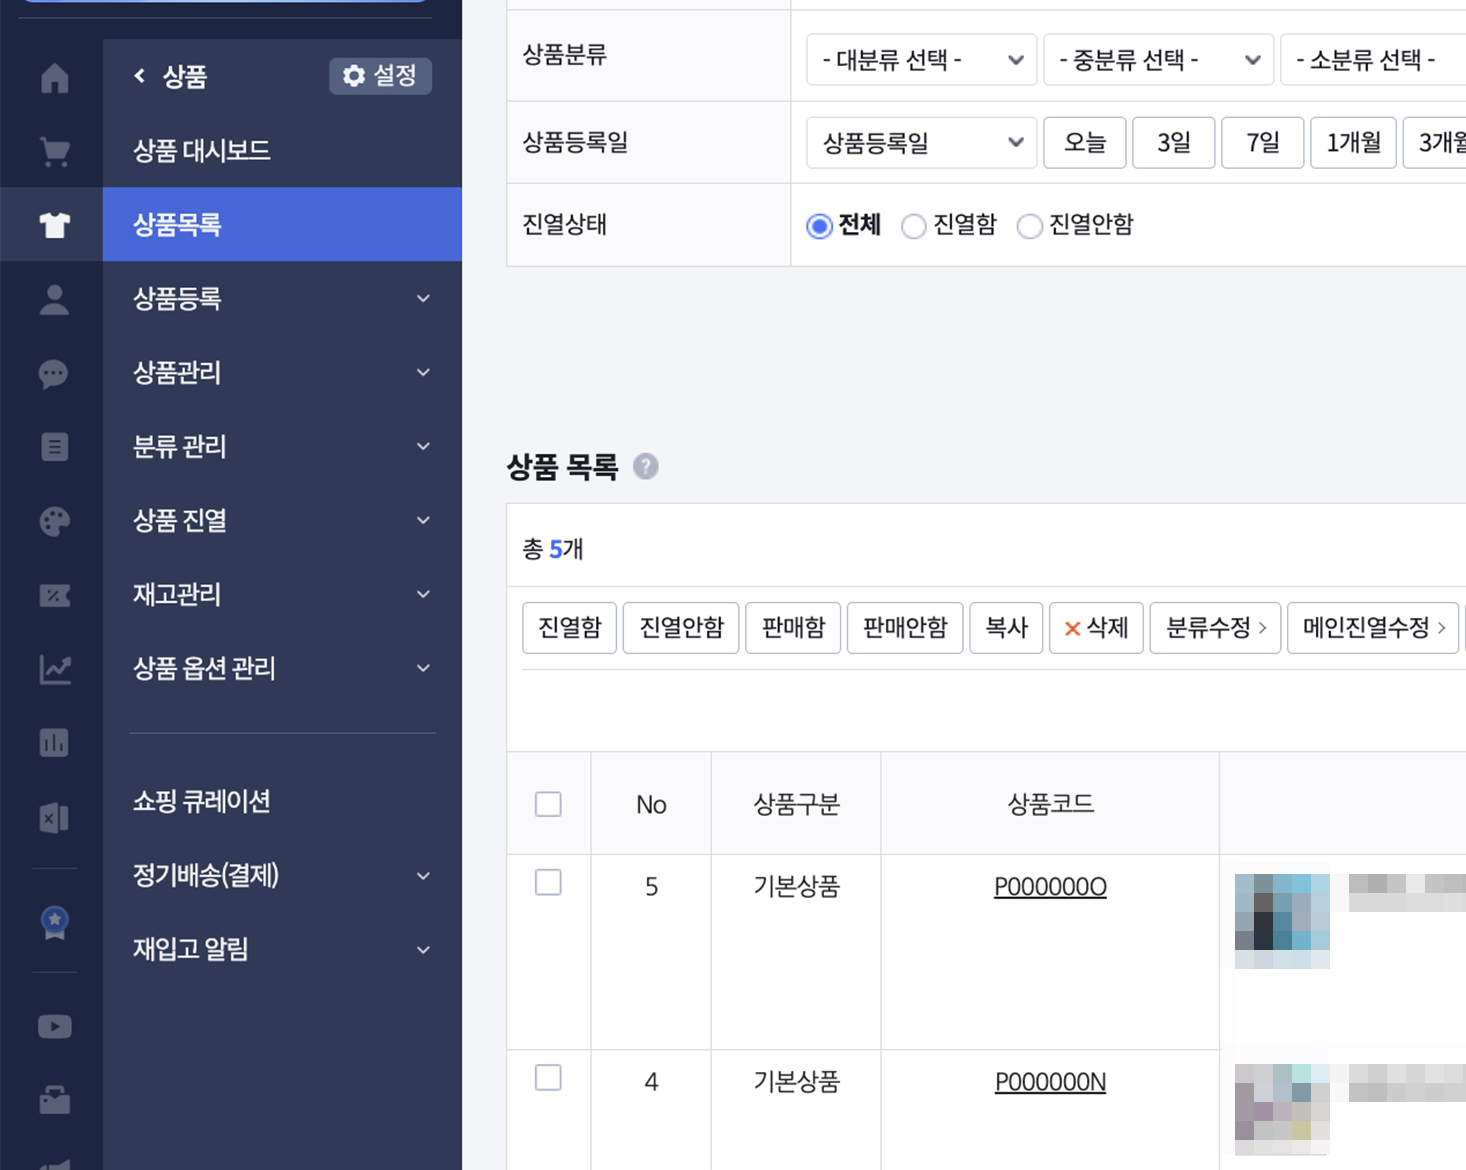The height and width of the screenshot is (1170, 1466).
Task: Open the speech bubble board icon
Action: 54,374
